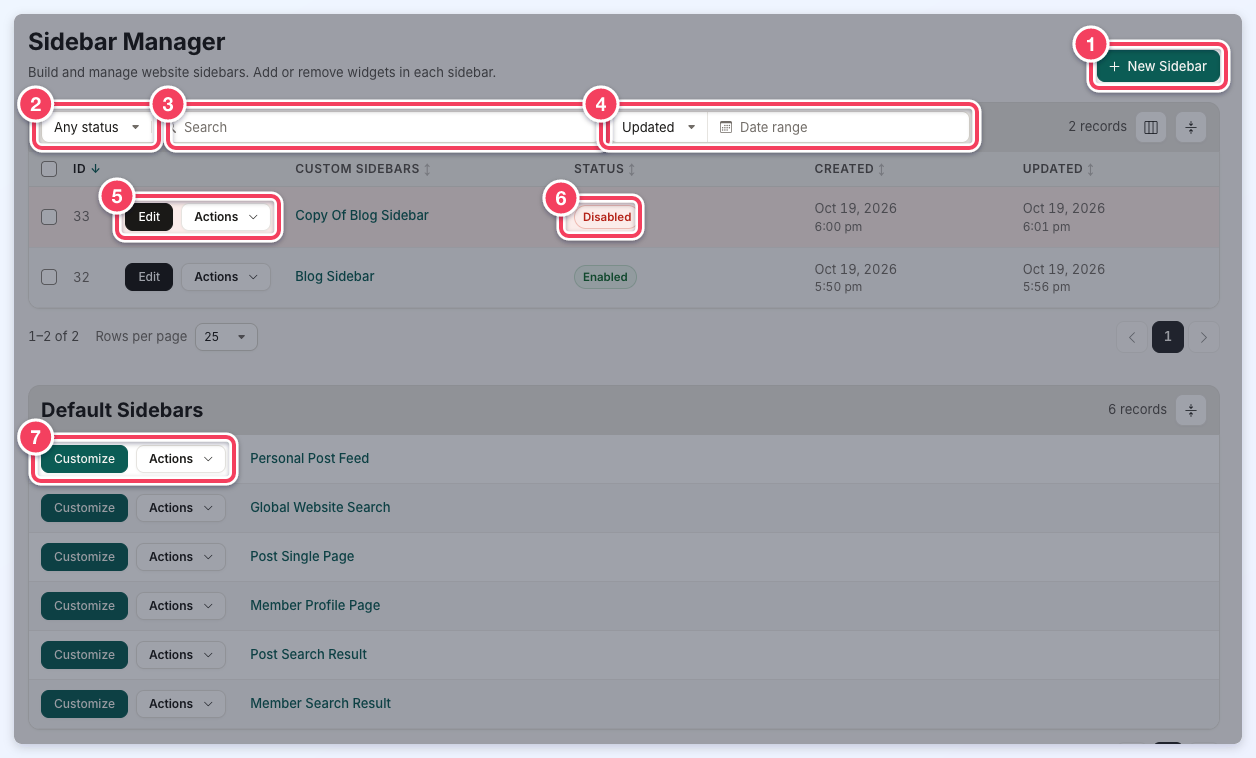Screen dimensions: 1256x758
Task: Open the Personal Post Feed link
Action: [310, 458]
